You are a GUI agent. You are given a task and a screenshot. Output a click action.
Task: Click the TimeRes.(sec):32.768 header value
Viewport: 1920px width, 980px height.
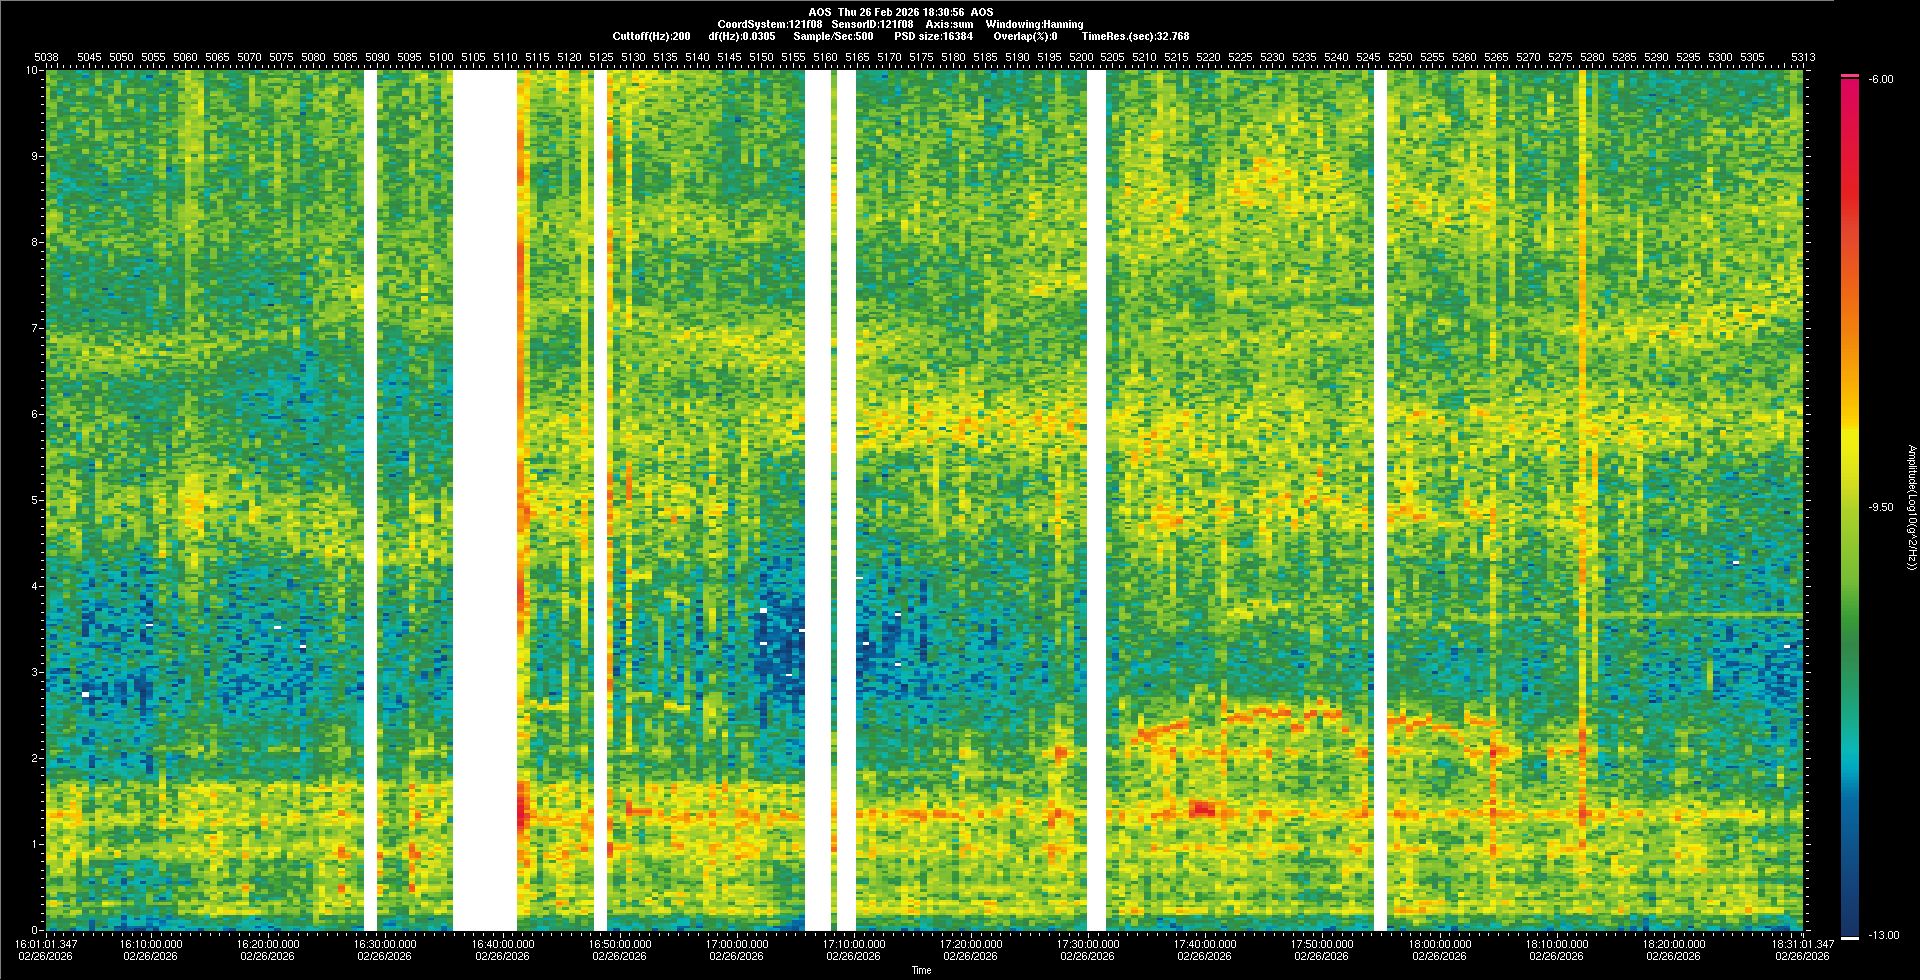pos(1135,36)
